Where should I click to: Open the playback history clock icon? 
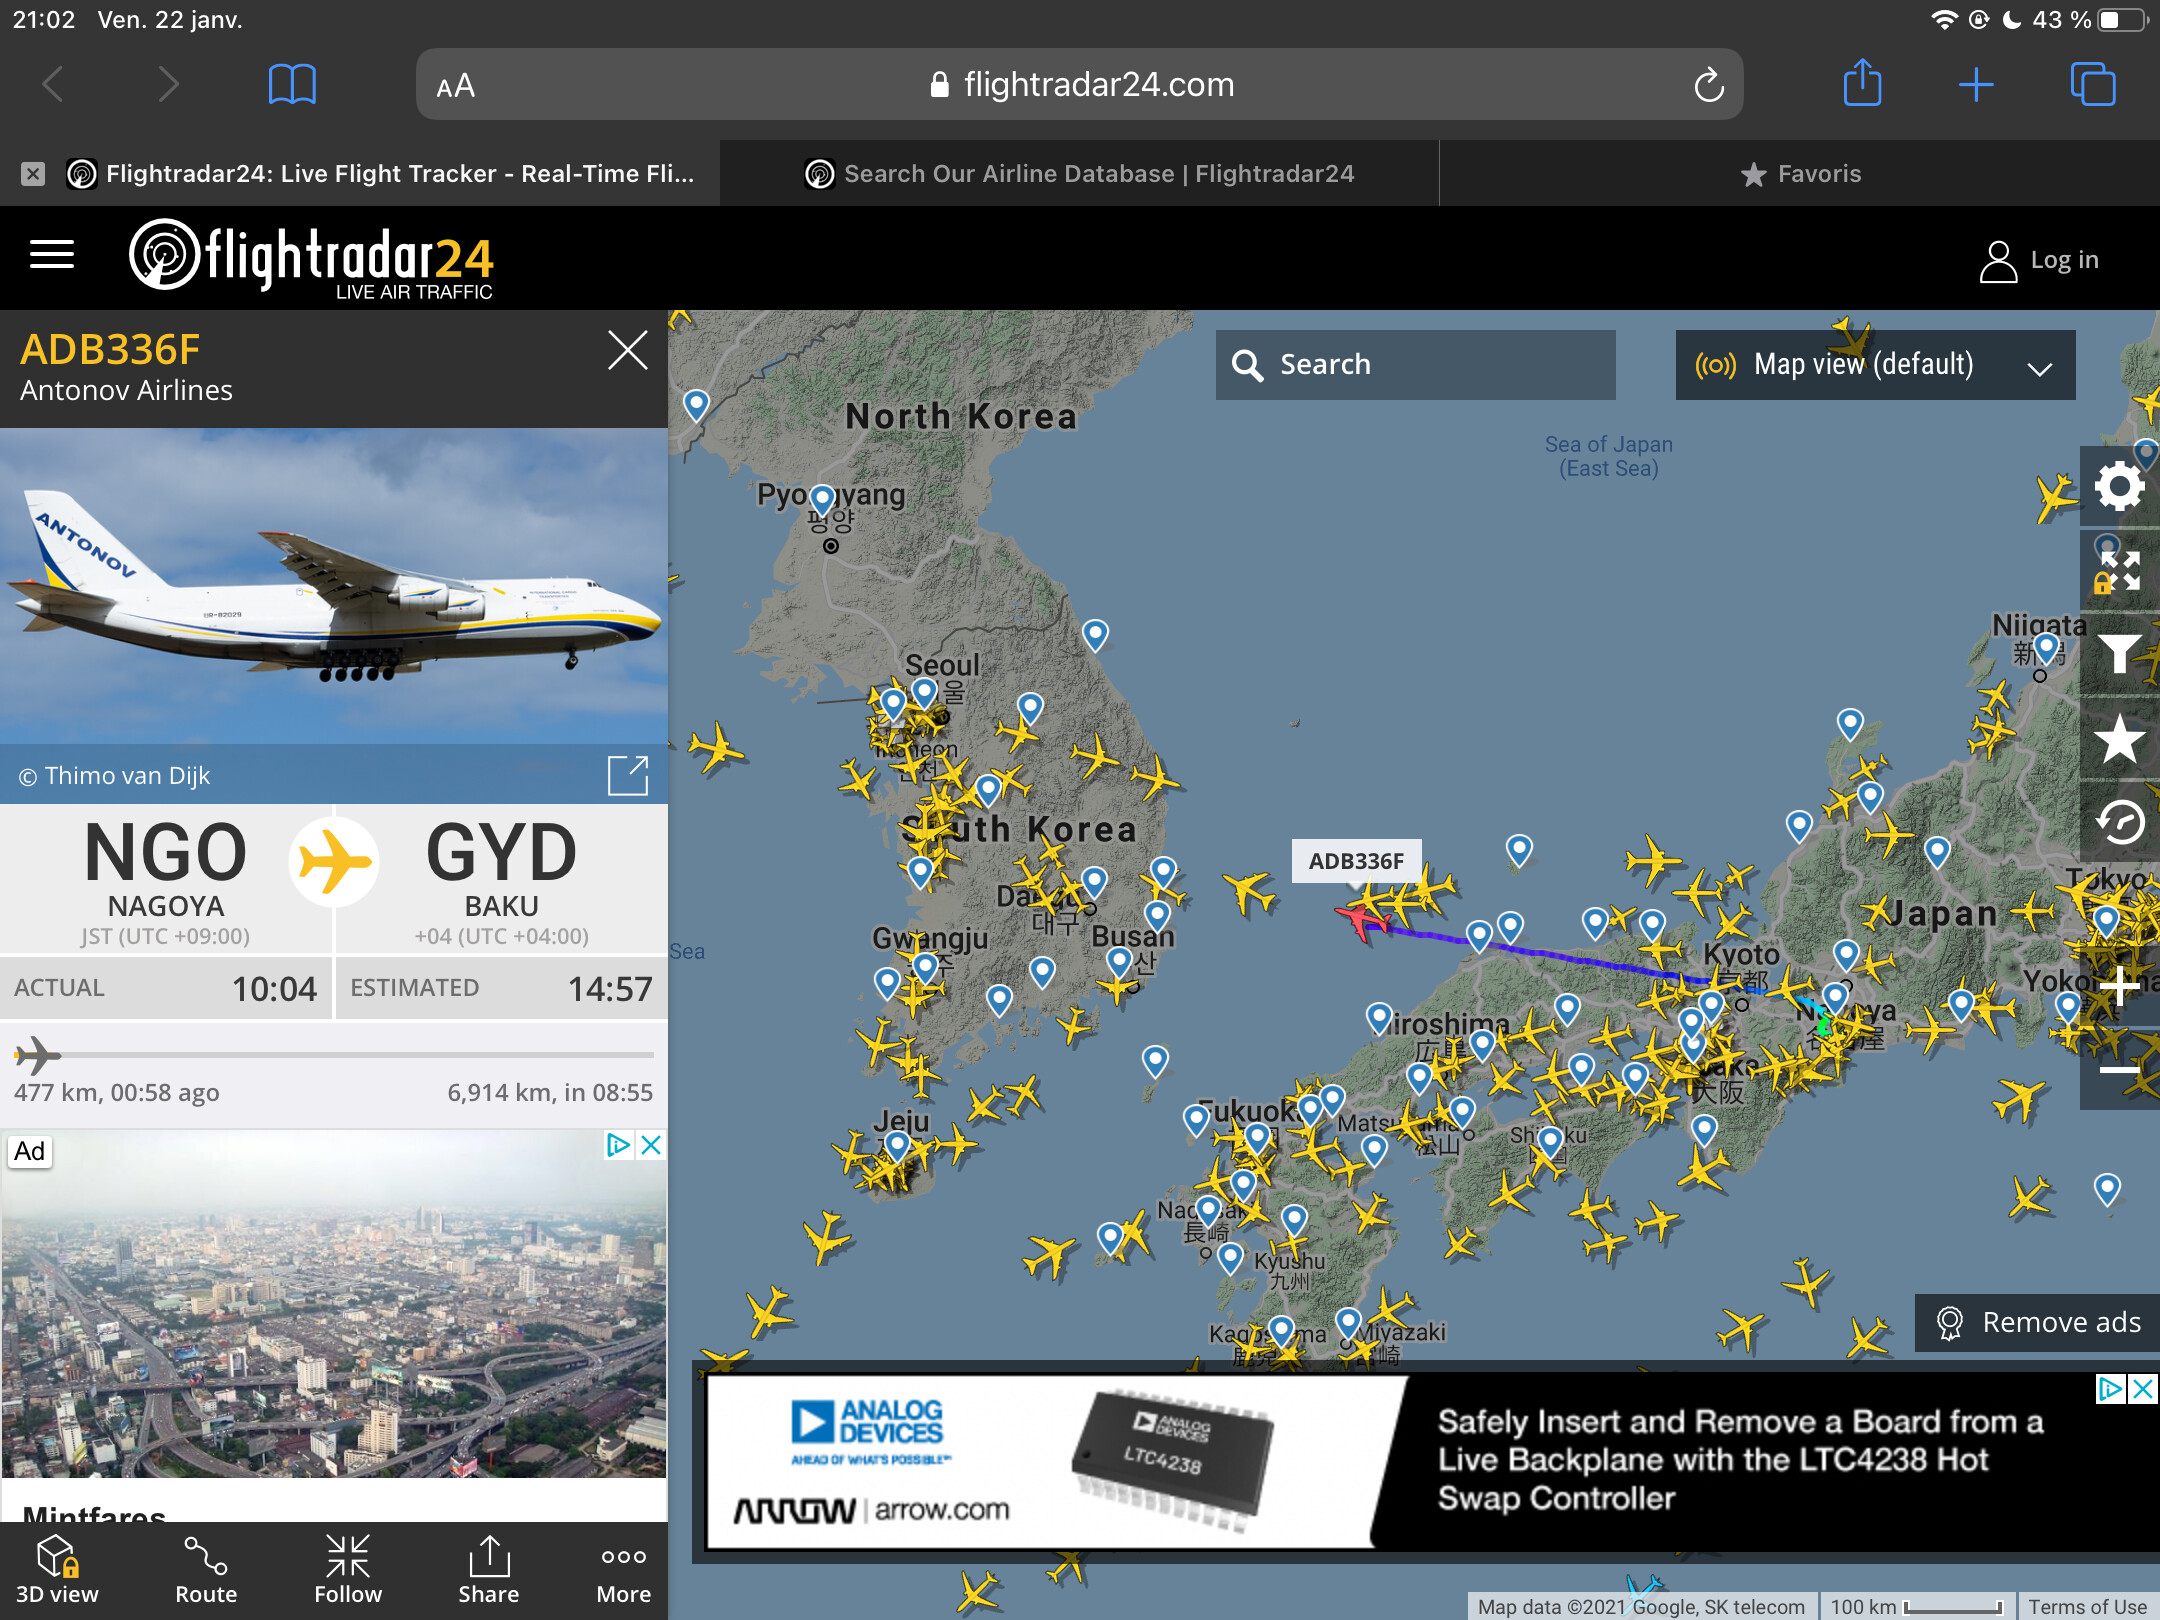point(2119,823)
